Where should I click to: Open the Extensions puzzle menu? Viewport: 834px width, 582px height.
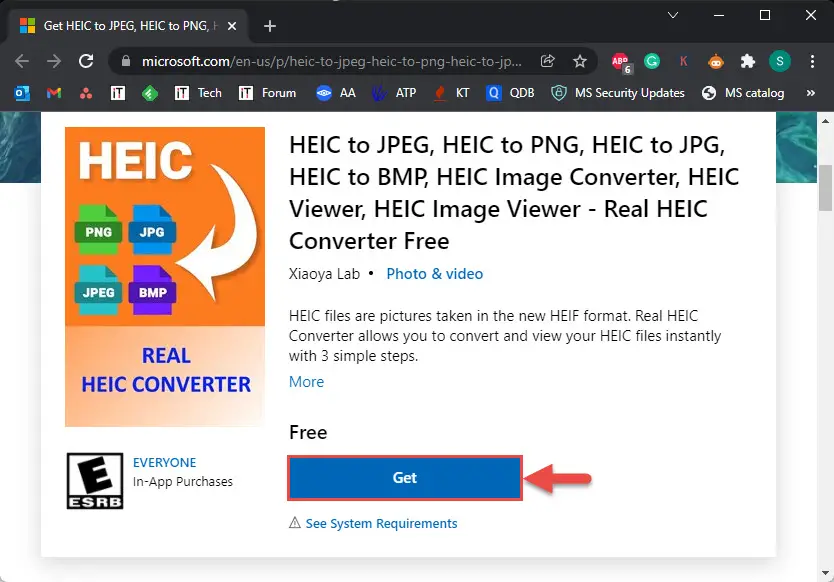[748, 61]
